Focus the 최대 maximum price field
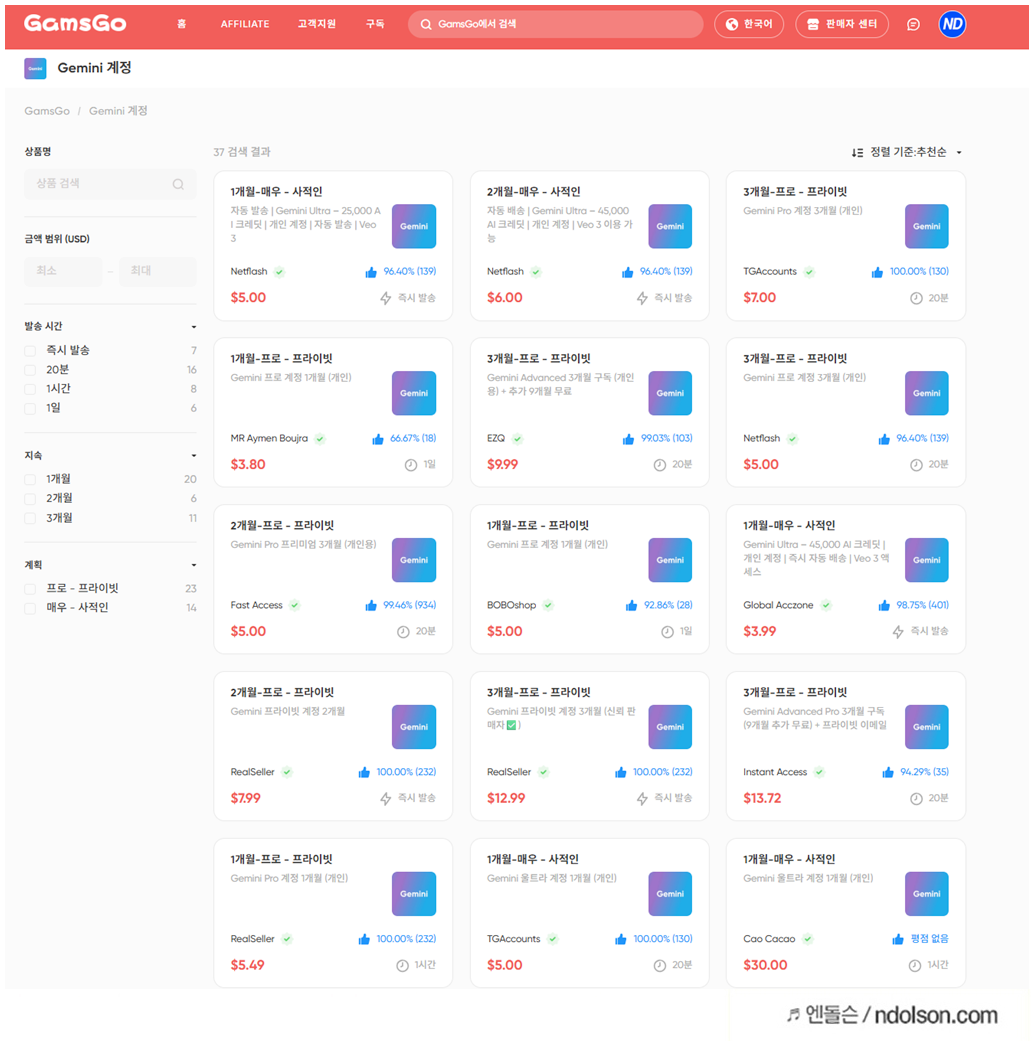The image size is (1034, 1041). 157,271
